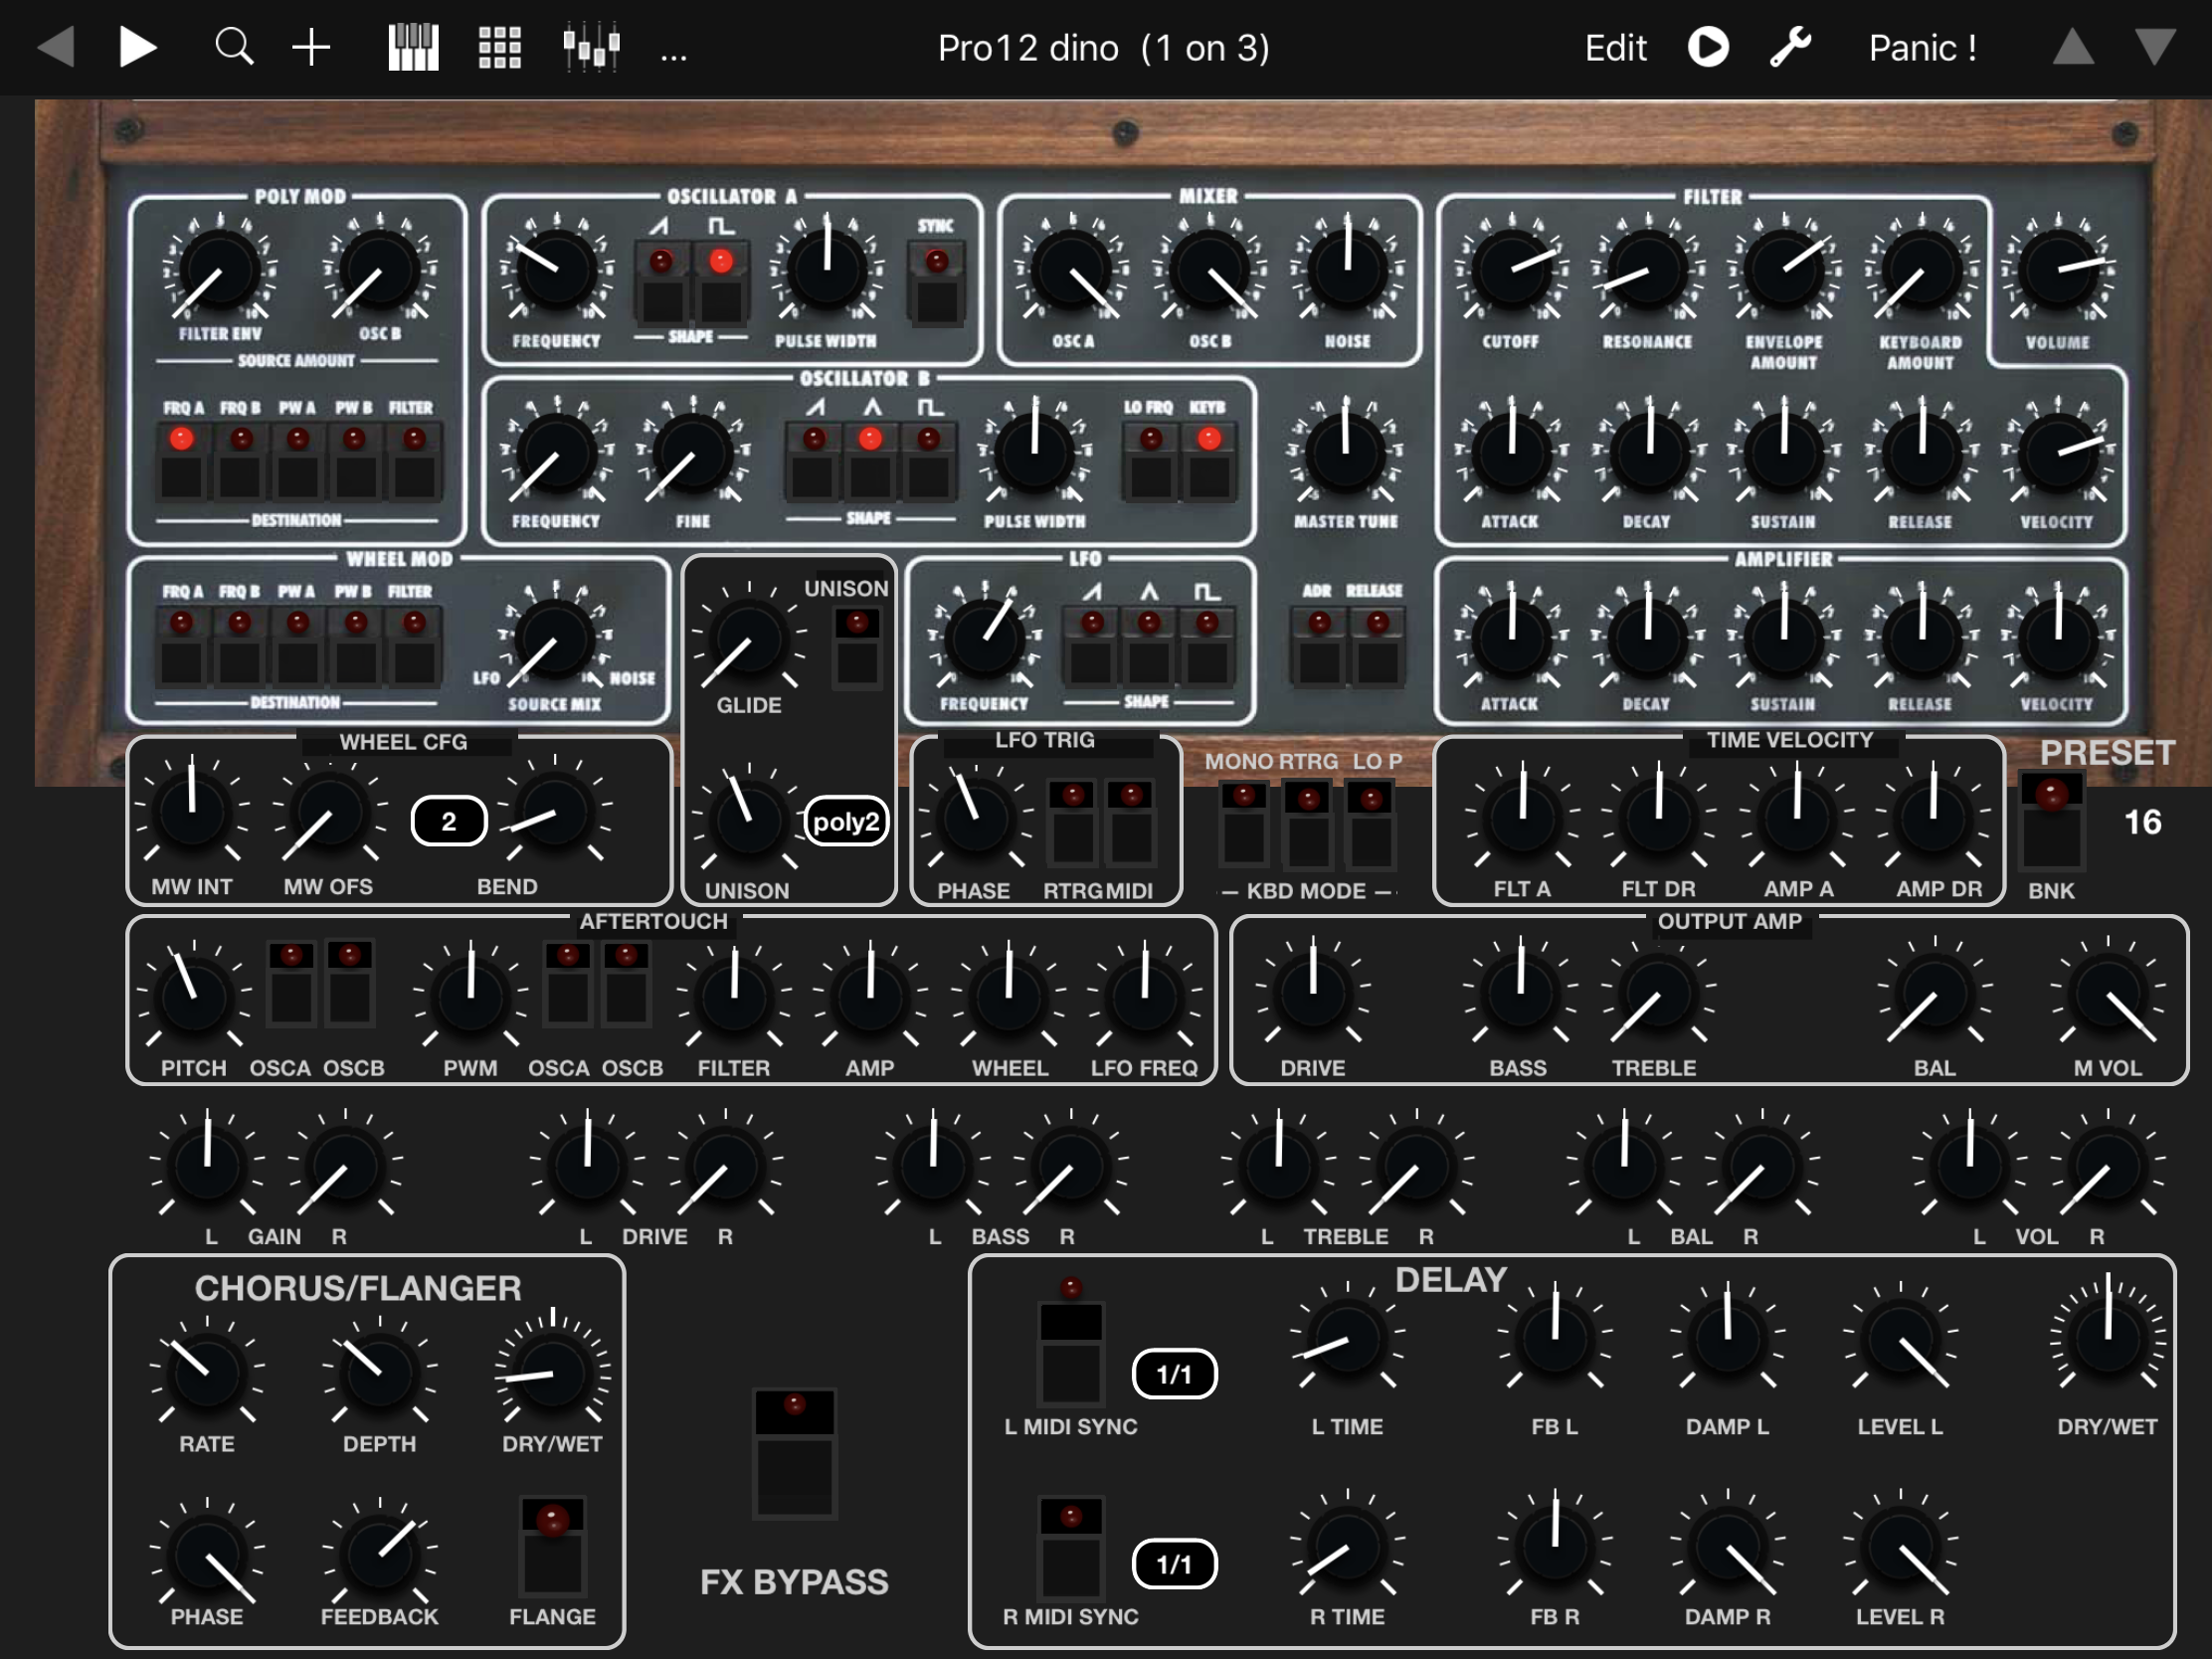Adjust the Chorus RATE knob
The image size is (2212, 1659).
(207, 1372)
